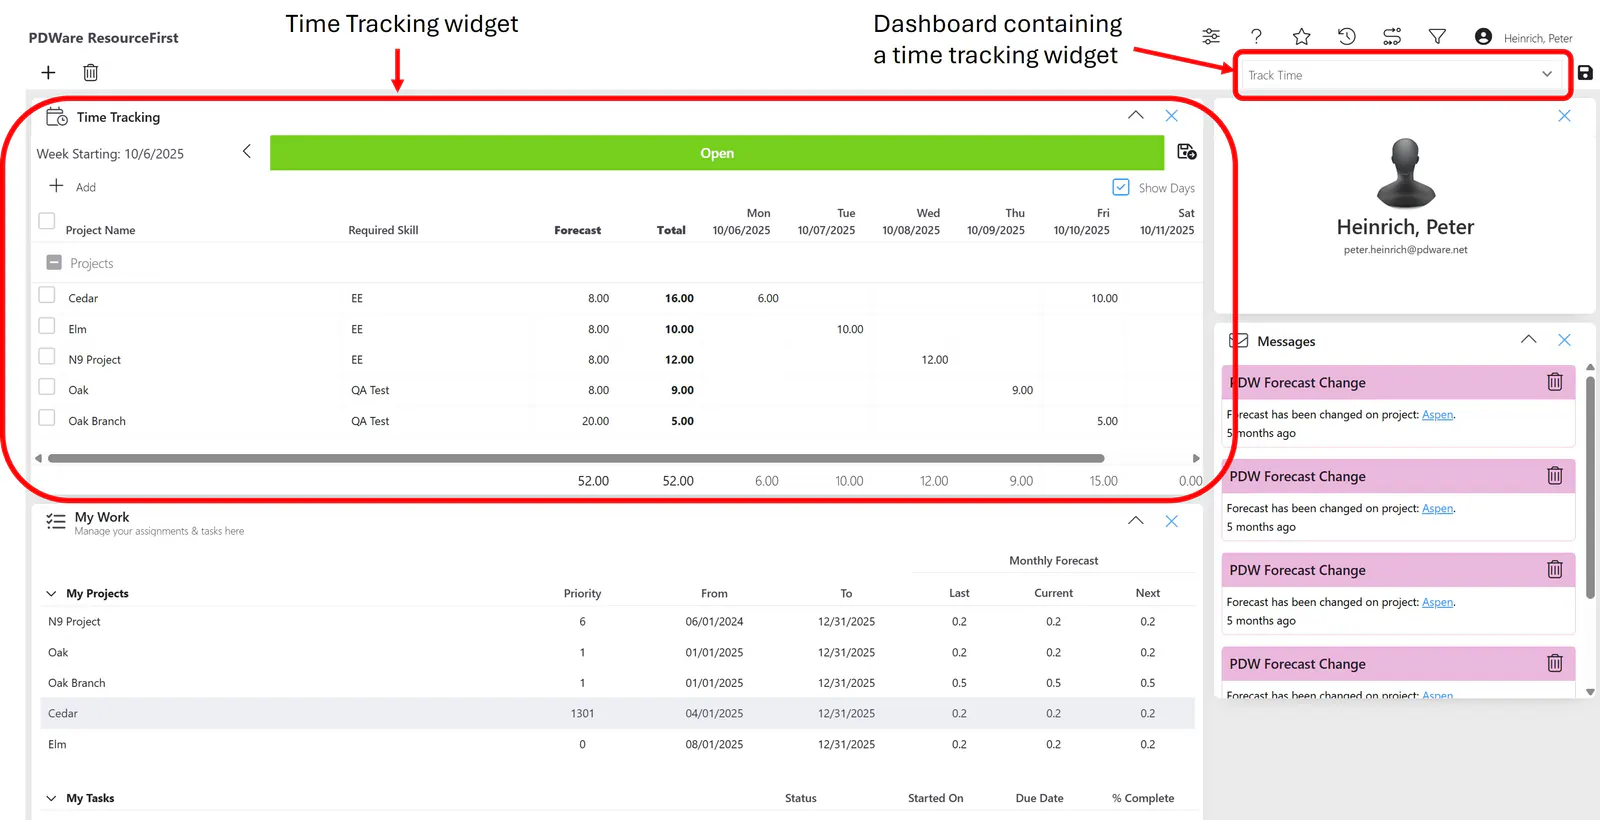Collapse the Time Tracking widget

click(x=1136, y=115)
